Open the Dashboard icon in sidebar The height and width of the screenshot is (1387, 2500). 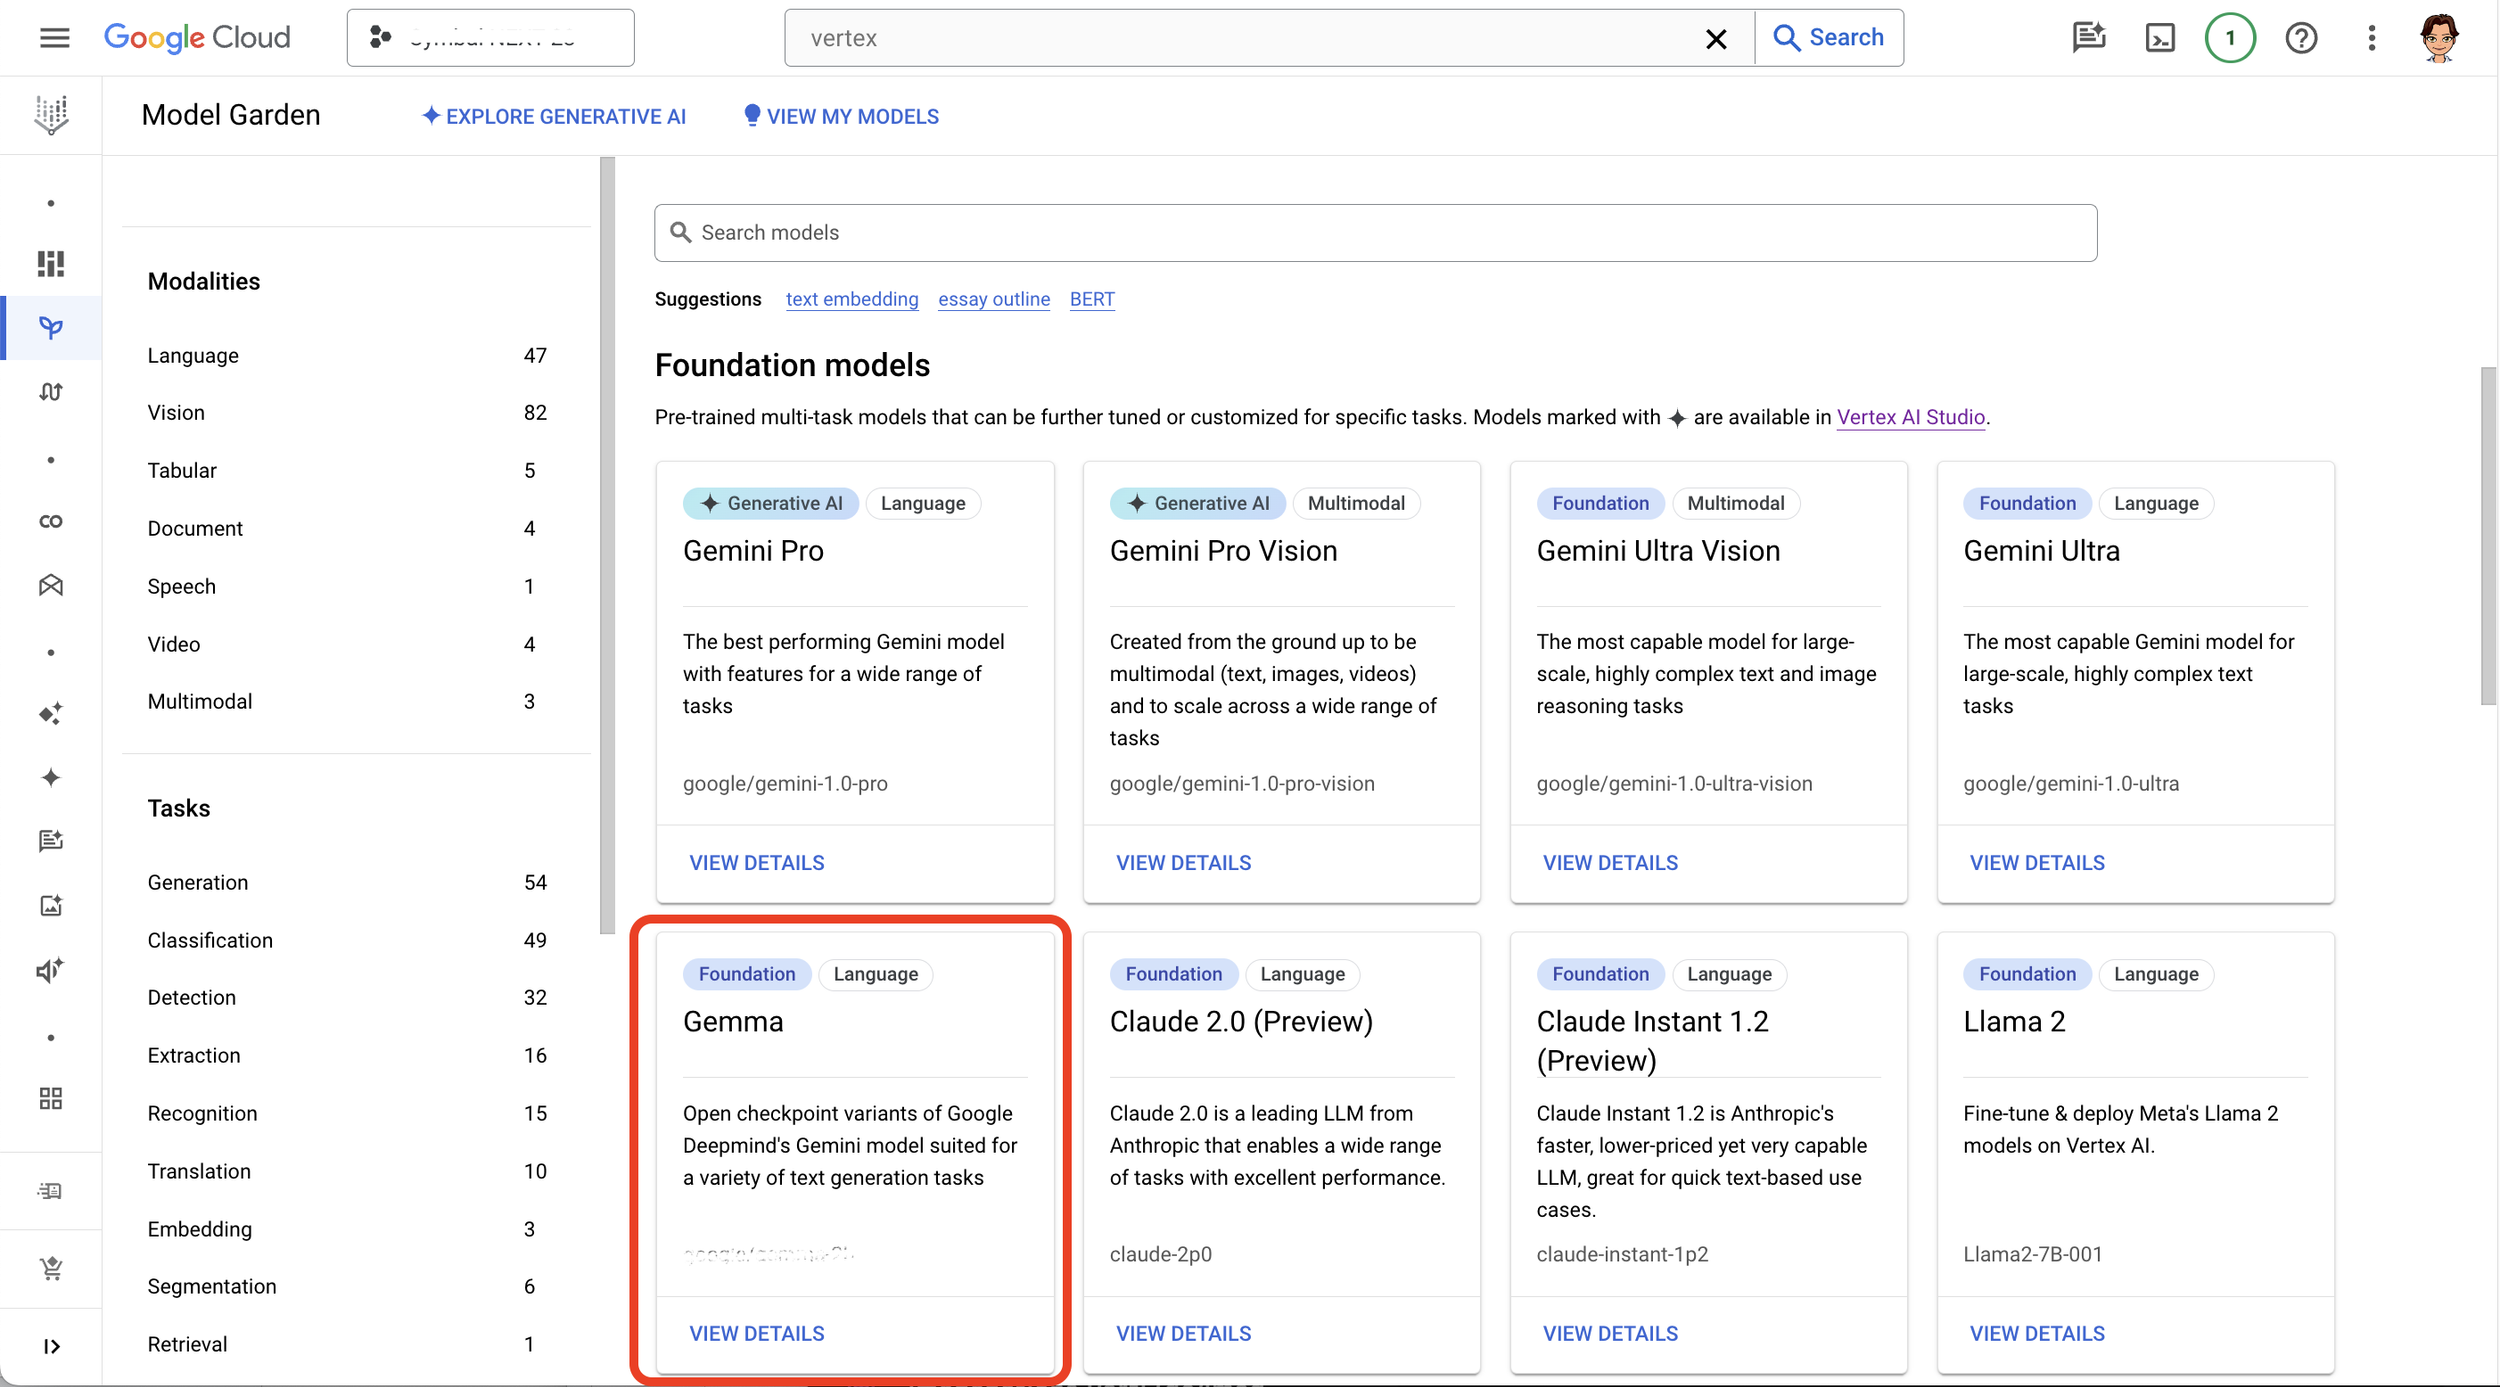tap(50, 263)
